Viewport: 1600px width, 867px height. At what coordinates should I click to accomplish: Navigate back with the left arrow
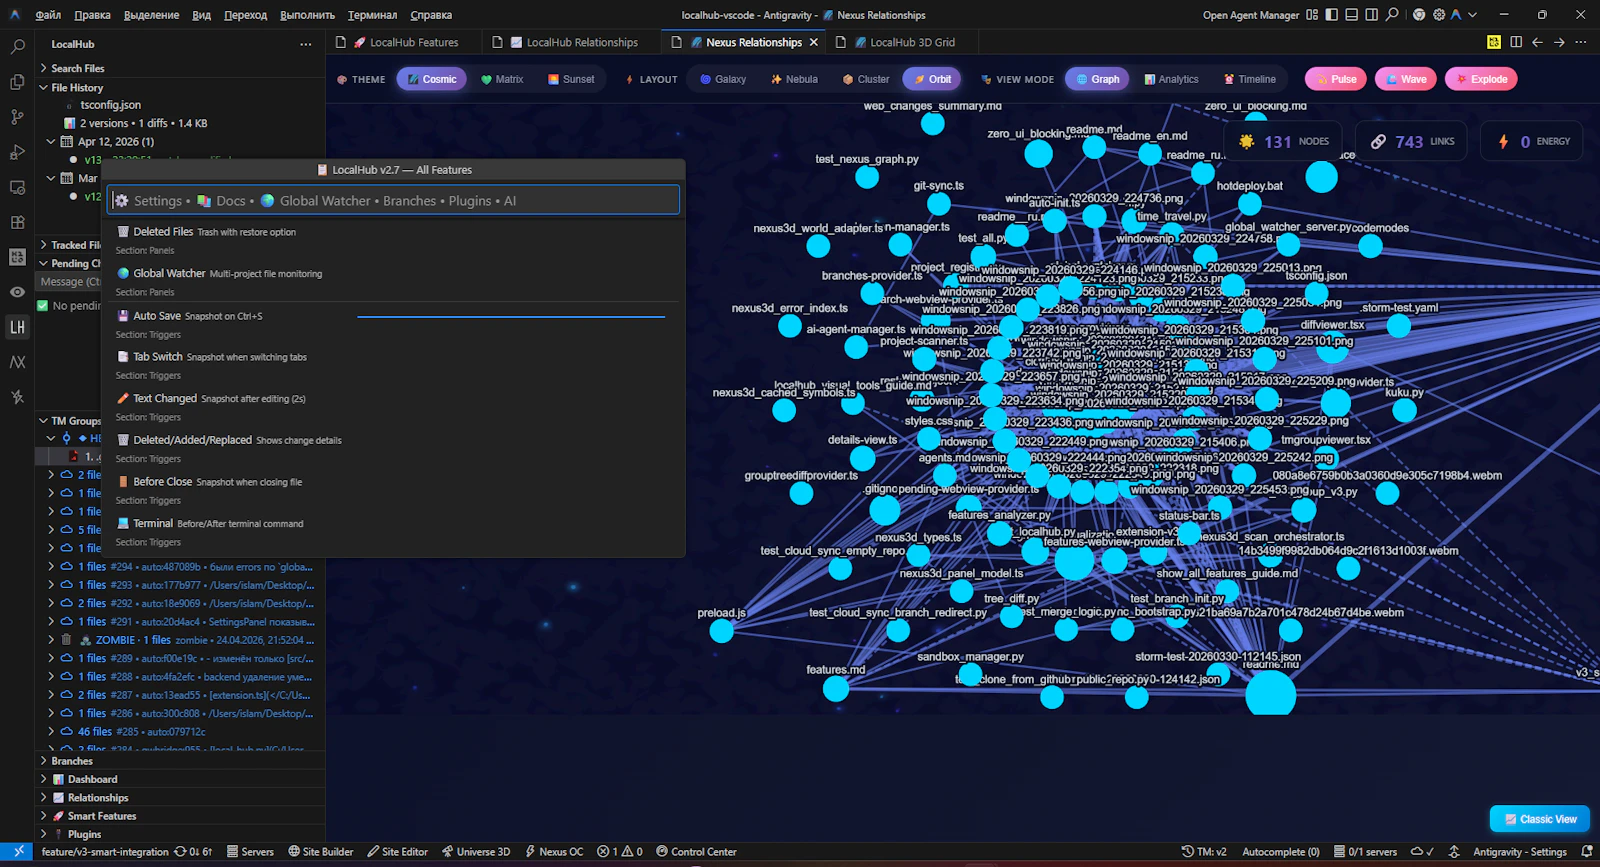coord(1537,42)
